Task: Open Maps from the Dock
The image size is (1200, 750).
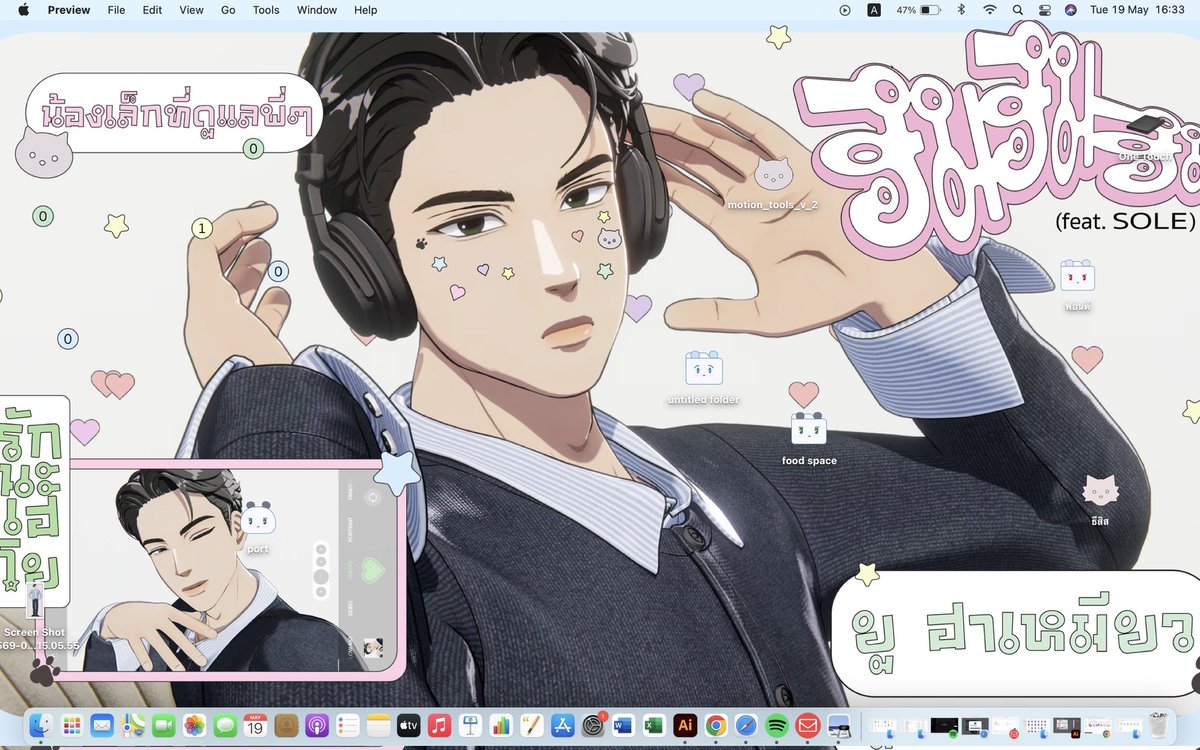Action: coord(132,725)
